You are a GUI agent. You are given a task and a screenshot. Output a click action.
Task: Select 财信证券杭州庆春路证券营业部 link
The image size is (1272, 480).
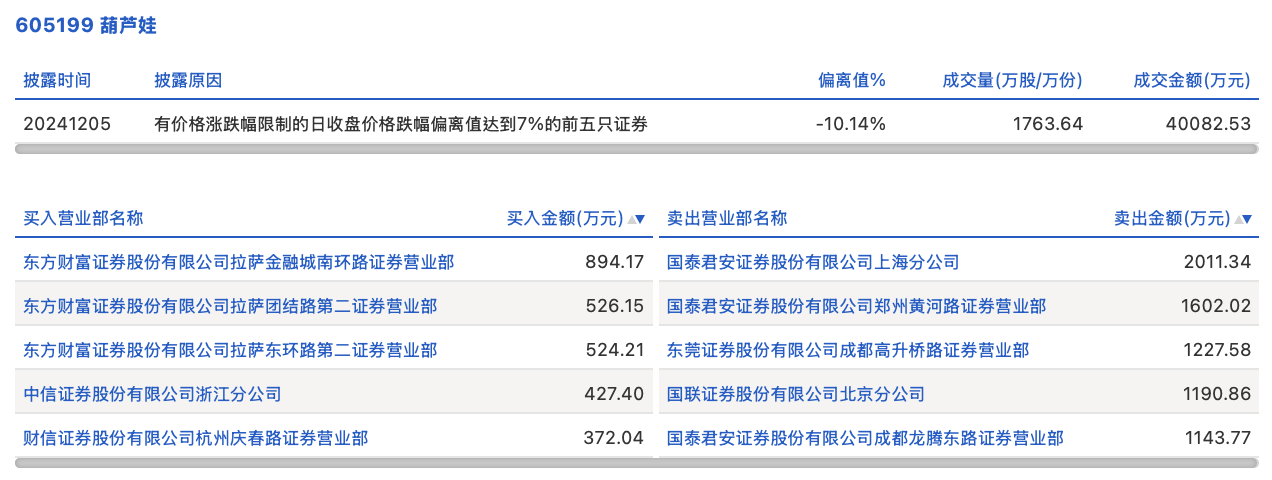[195, 438]
